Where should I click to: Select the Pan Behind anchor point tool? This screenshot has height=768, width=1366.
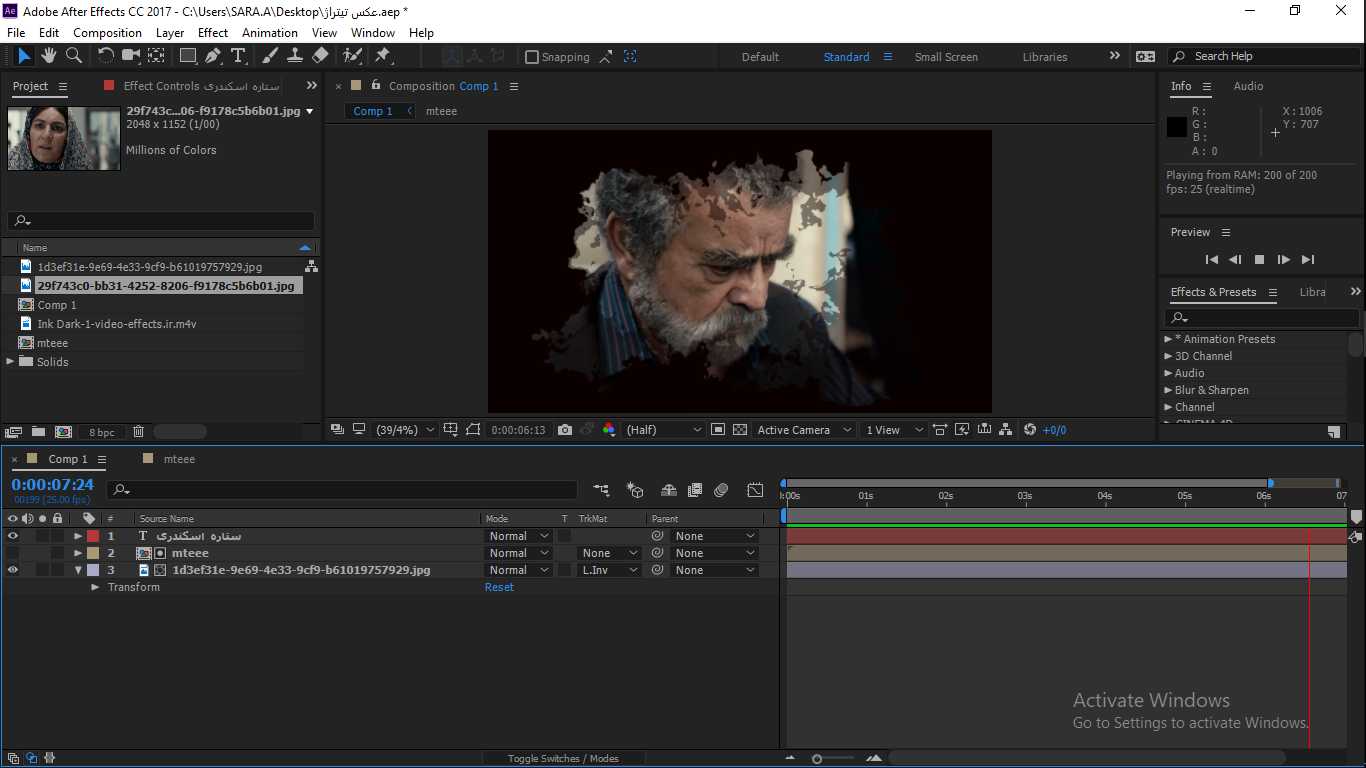click(157, 56)
